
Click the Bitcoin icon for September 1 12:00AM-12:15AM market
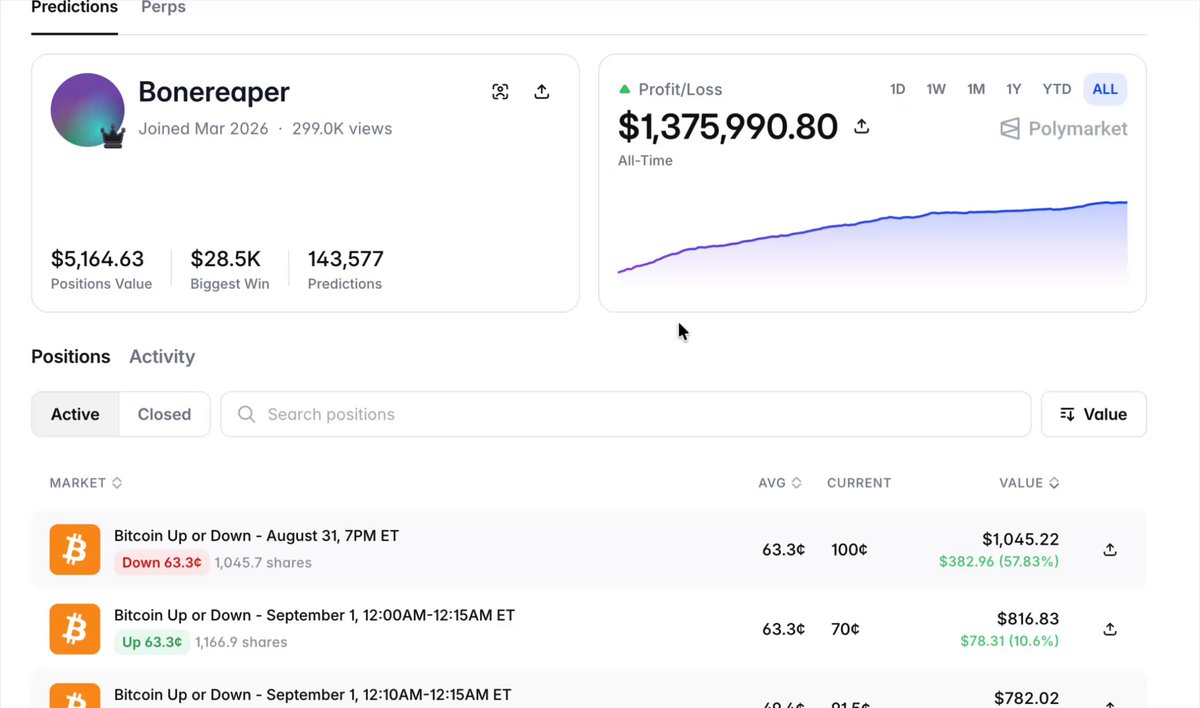75,629
